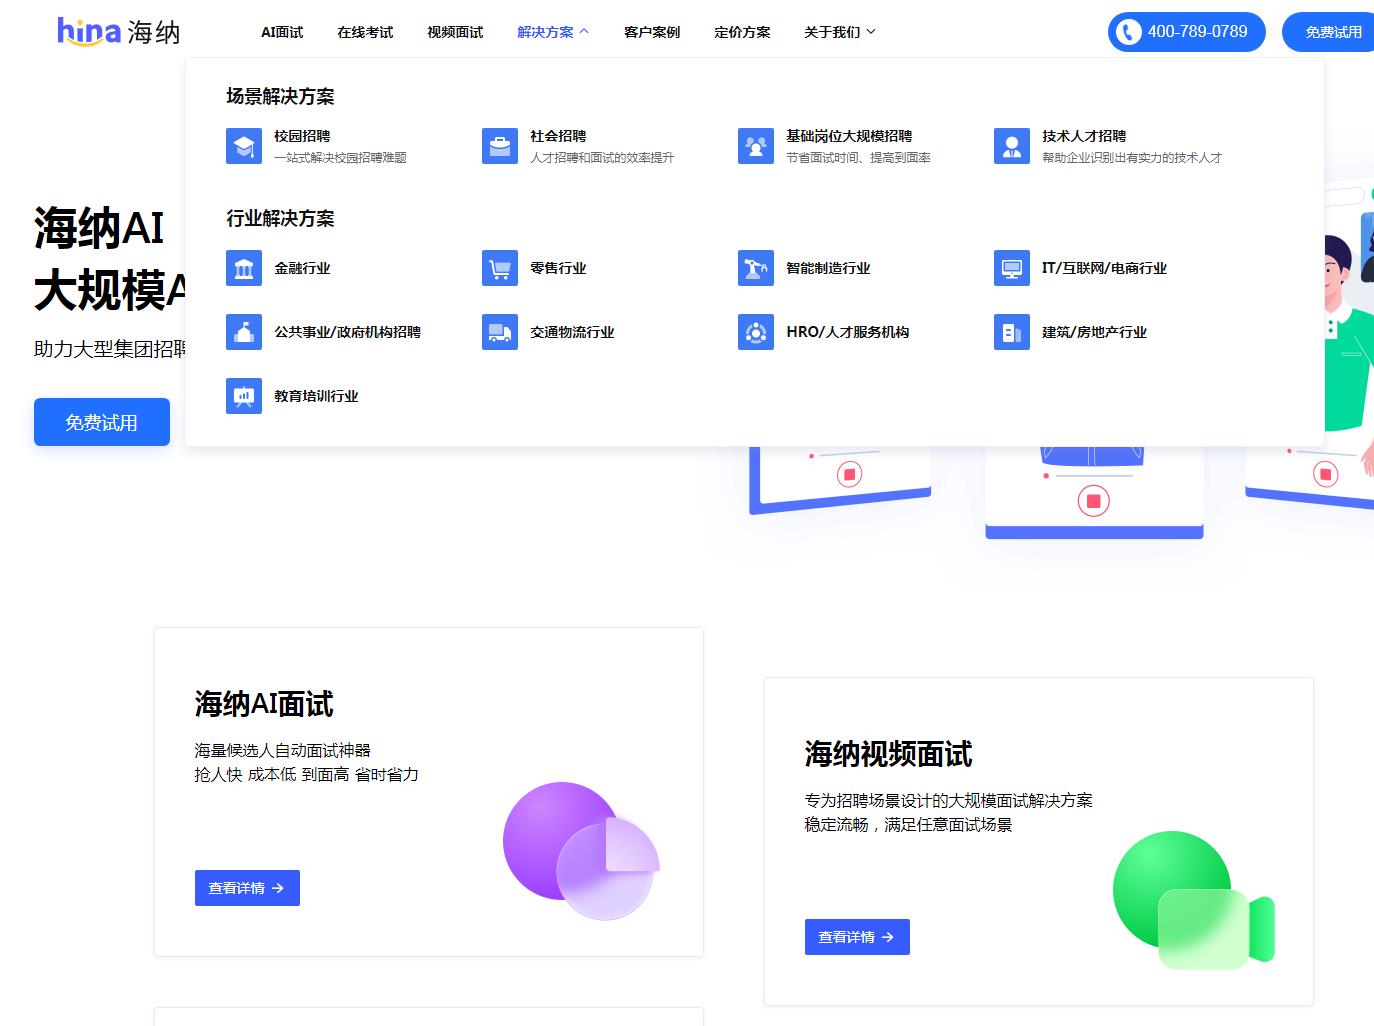Viewport: 1374px width, 1026px height.
Task: Click the 海纳视频面试 card title
Action: pyautogui.click(x=888, y=754)
